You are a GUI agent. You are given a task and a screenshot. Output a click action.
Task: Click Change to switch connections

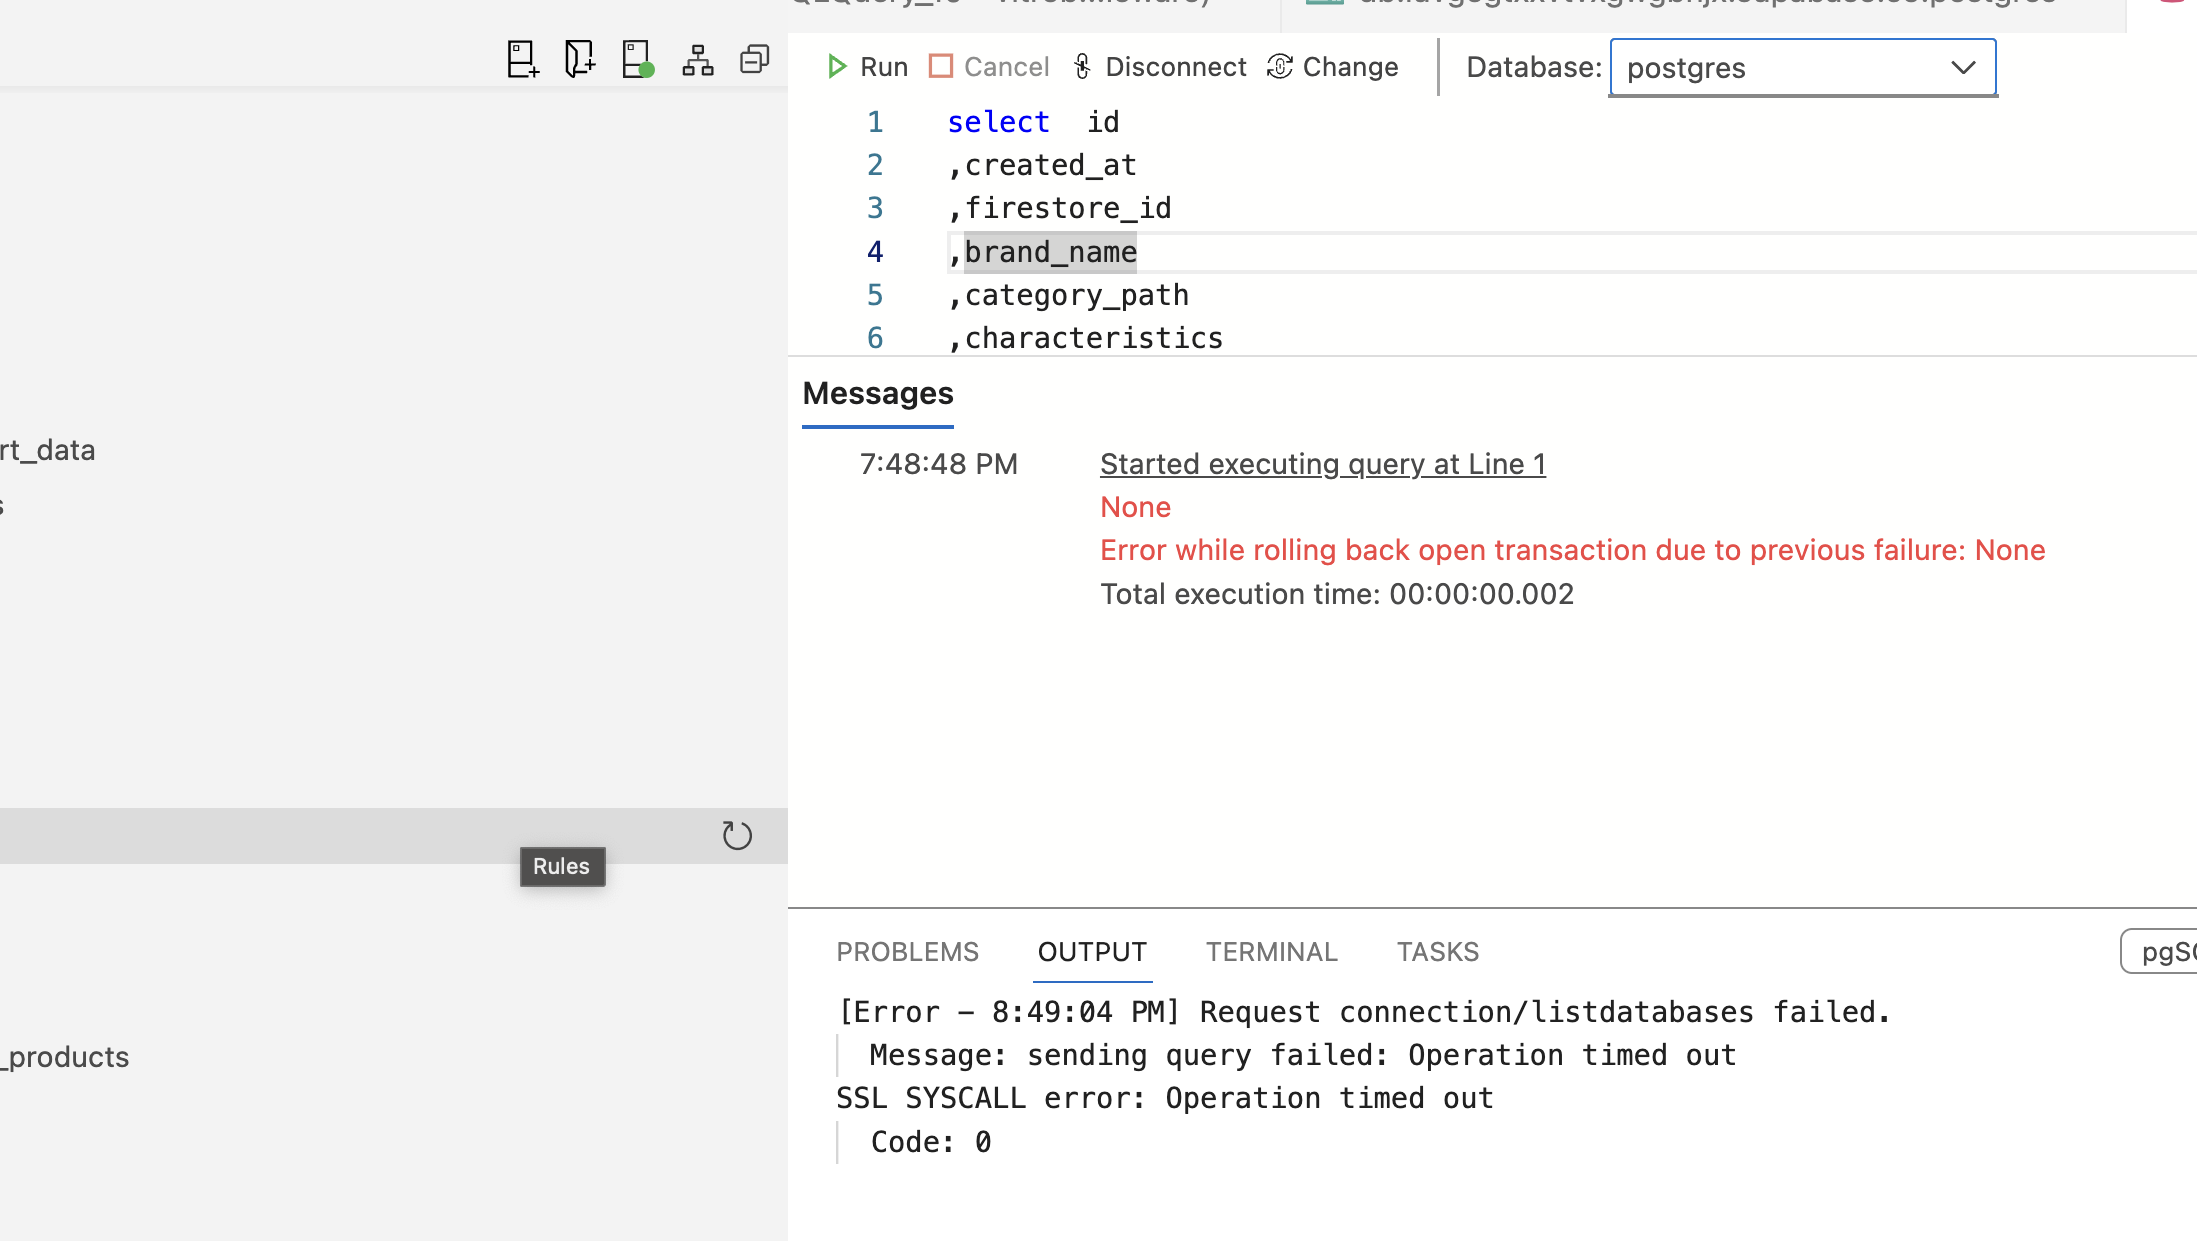[x=1332, y=66]
